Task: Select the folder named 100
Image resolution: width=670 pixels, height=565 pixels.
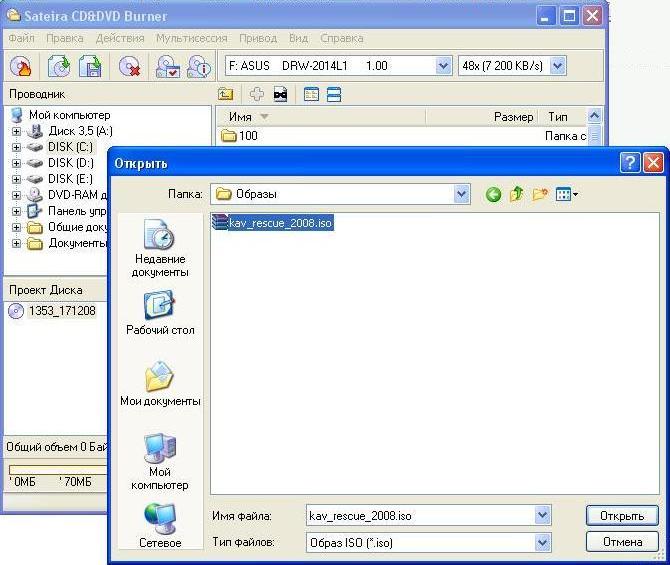Action: [240, 136]
